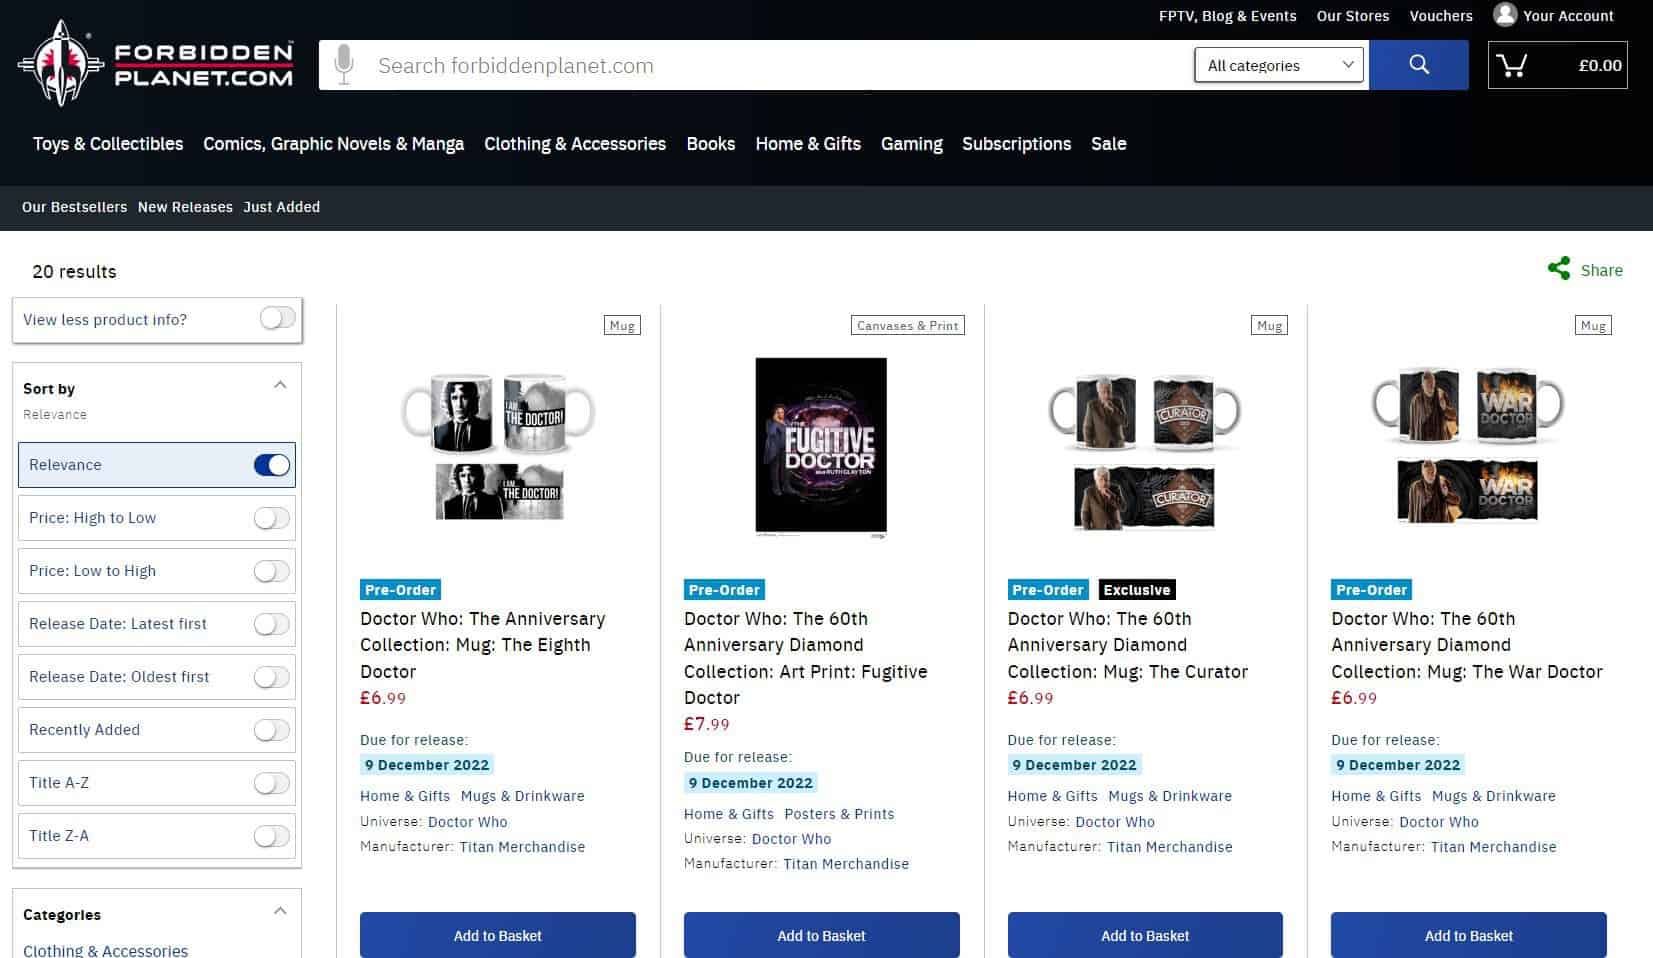Click Titan Merchandise on The Curator card

[x=1170, y=847]
